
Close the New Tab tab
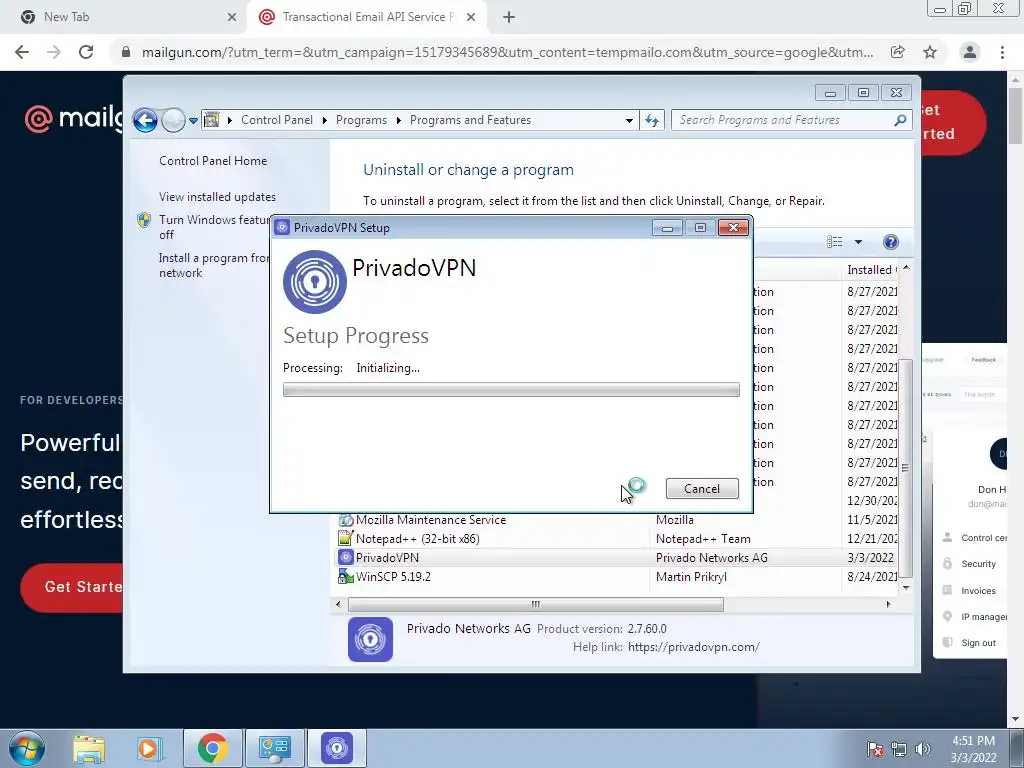(231, 17)
